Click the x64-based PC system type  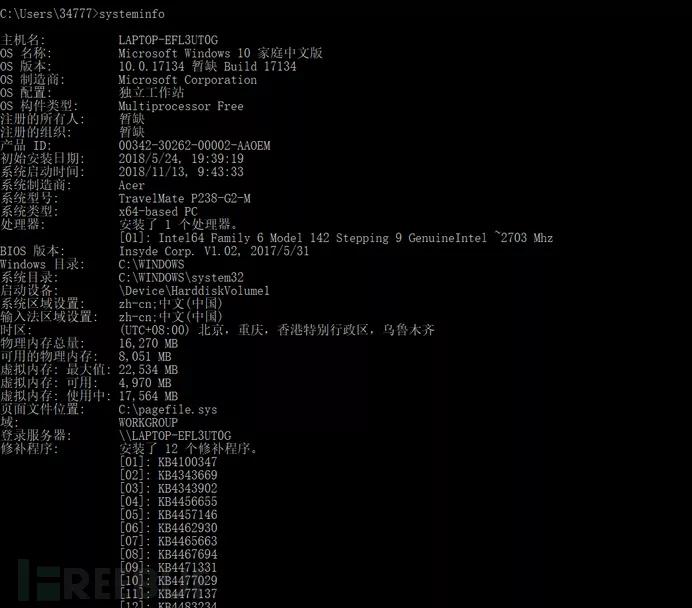[x=158, y=212]
